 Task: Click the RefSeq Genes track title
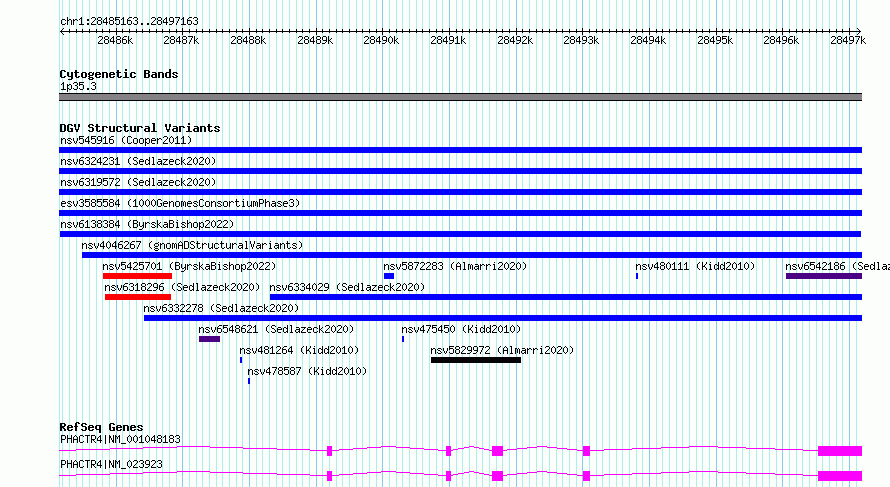click(x=101, y=427)
